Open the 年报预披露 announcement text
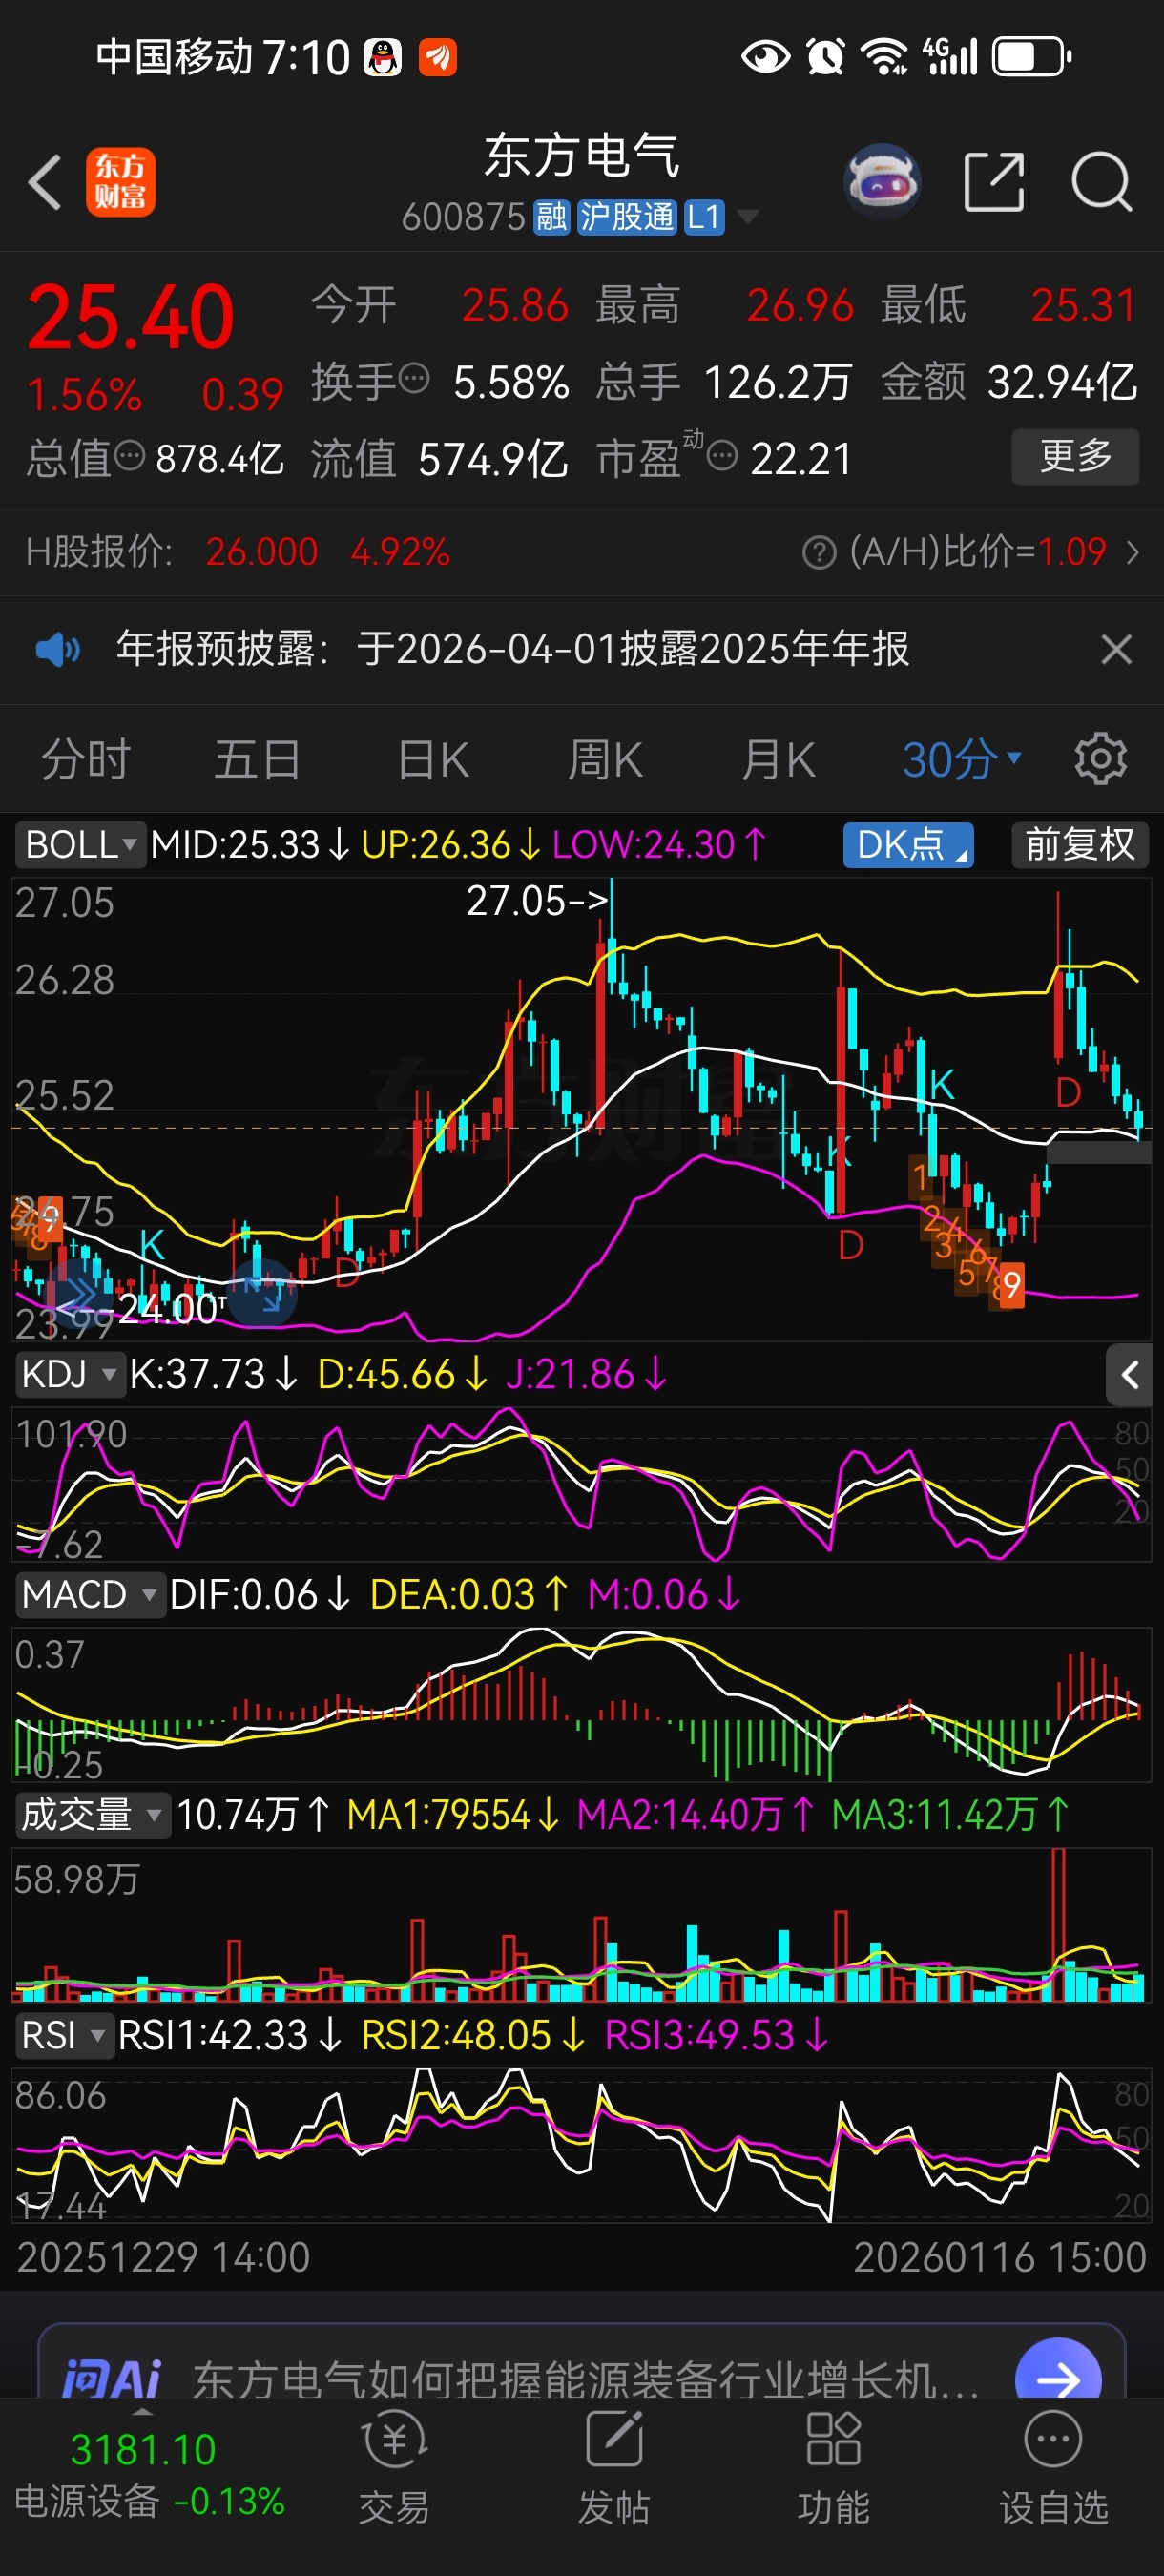 click(x=513, y=650)
